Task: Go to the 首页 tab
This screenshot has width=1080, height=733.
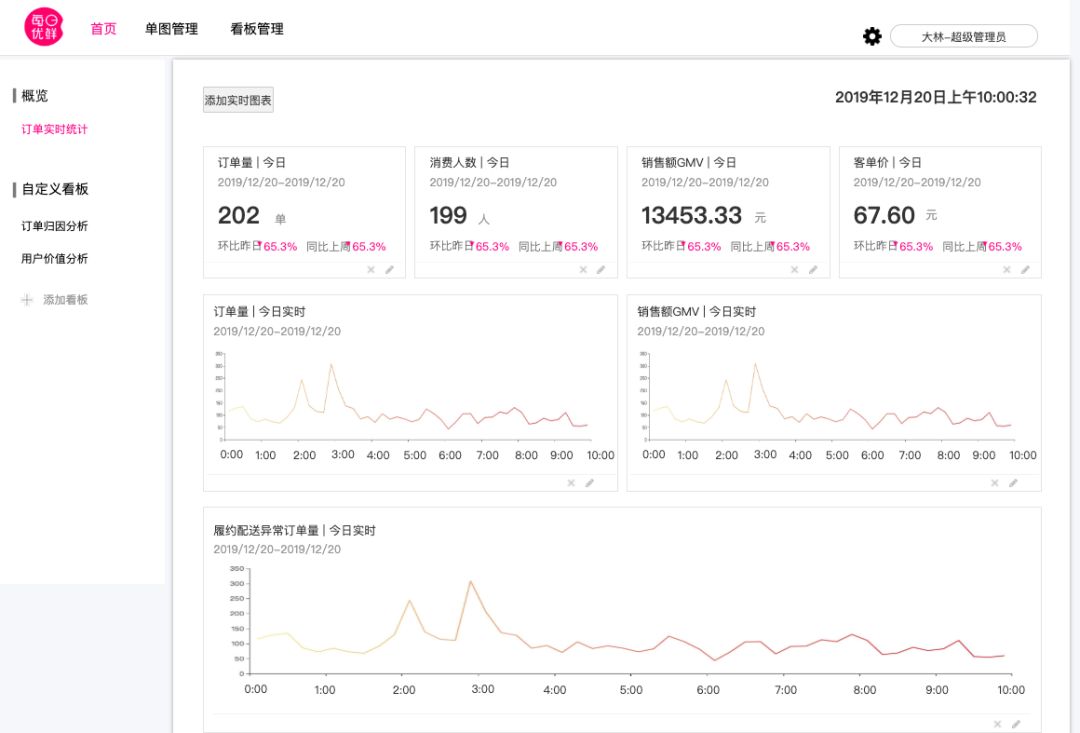Action: tap(104, 29)
